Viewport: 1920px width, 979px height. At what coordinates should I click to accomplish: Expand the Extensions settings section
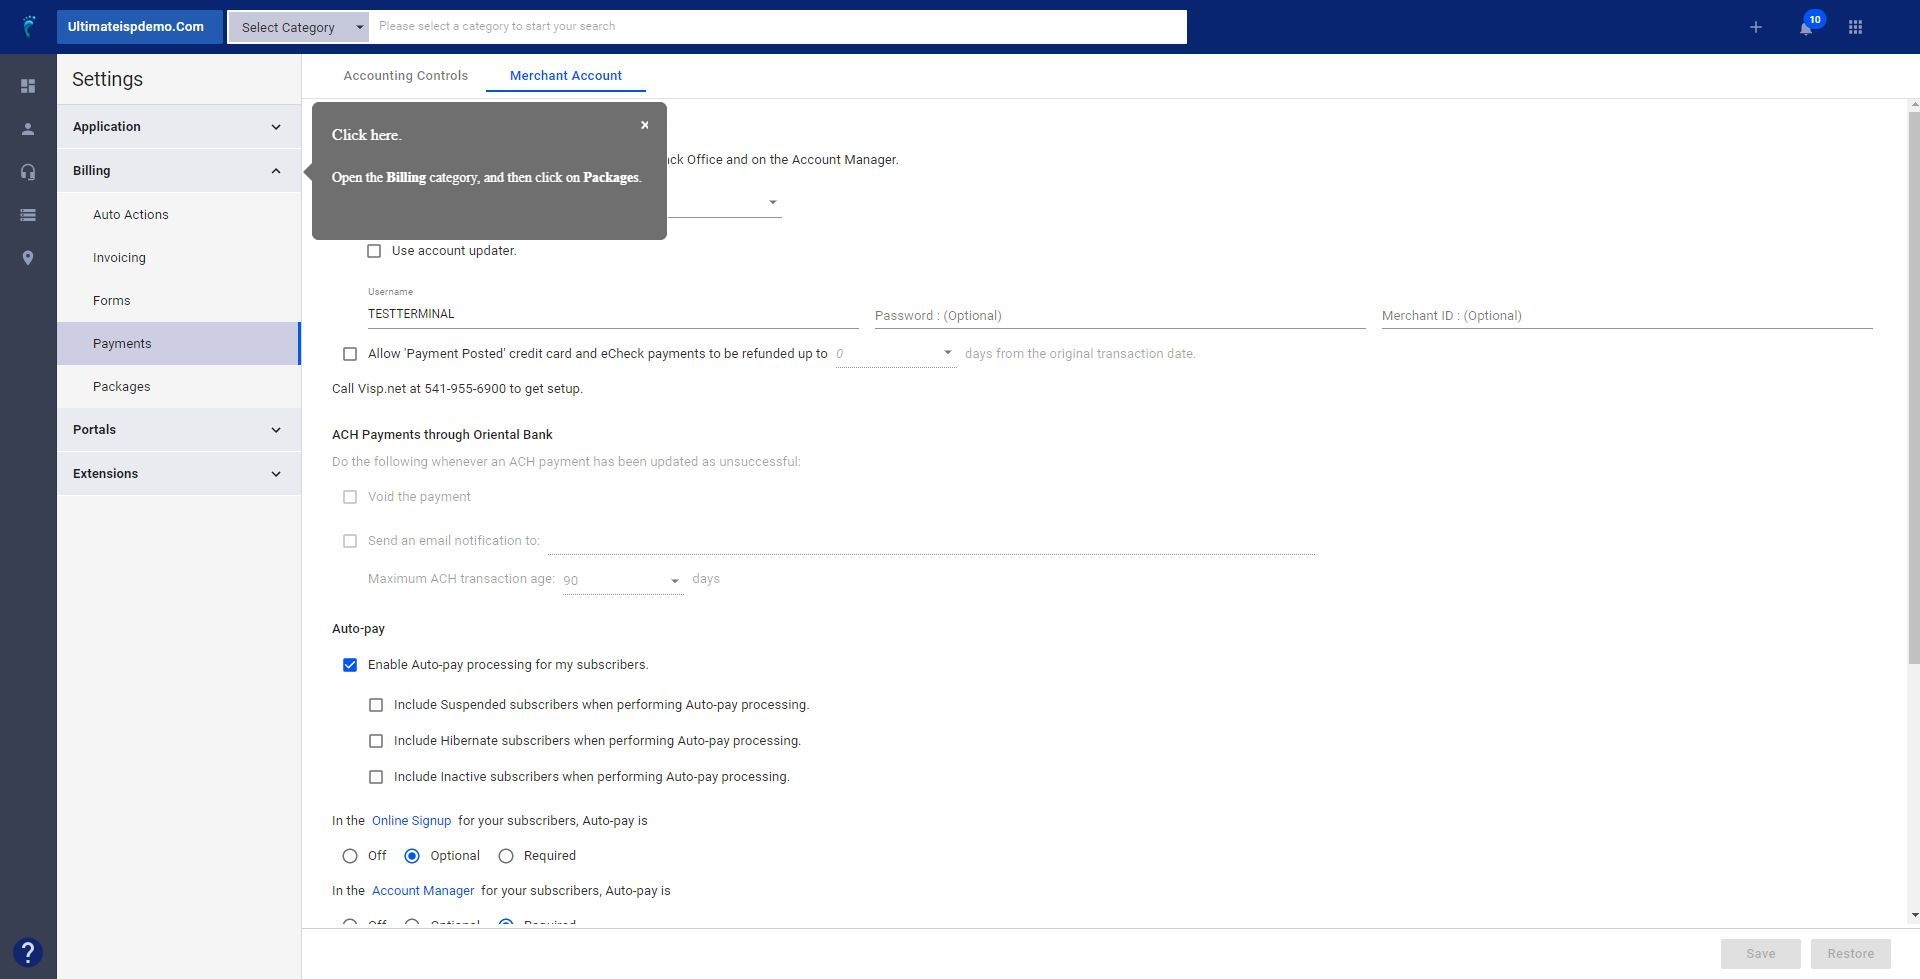click(179, 474)
